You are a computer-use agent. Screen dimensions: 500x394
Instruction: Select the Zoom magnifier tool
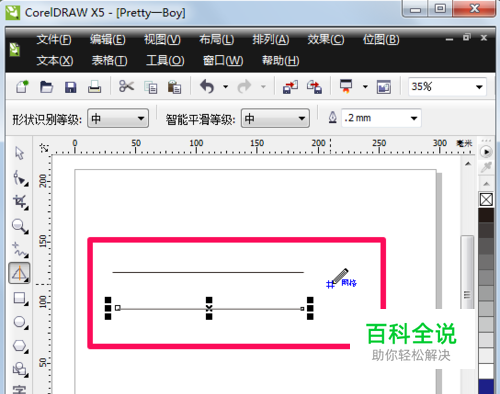point(20,226)
